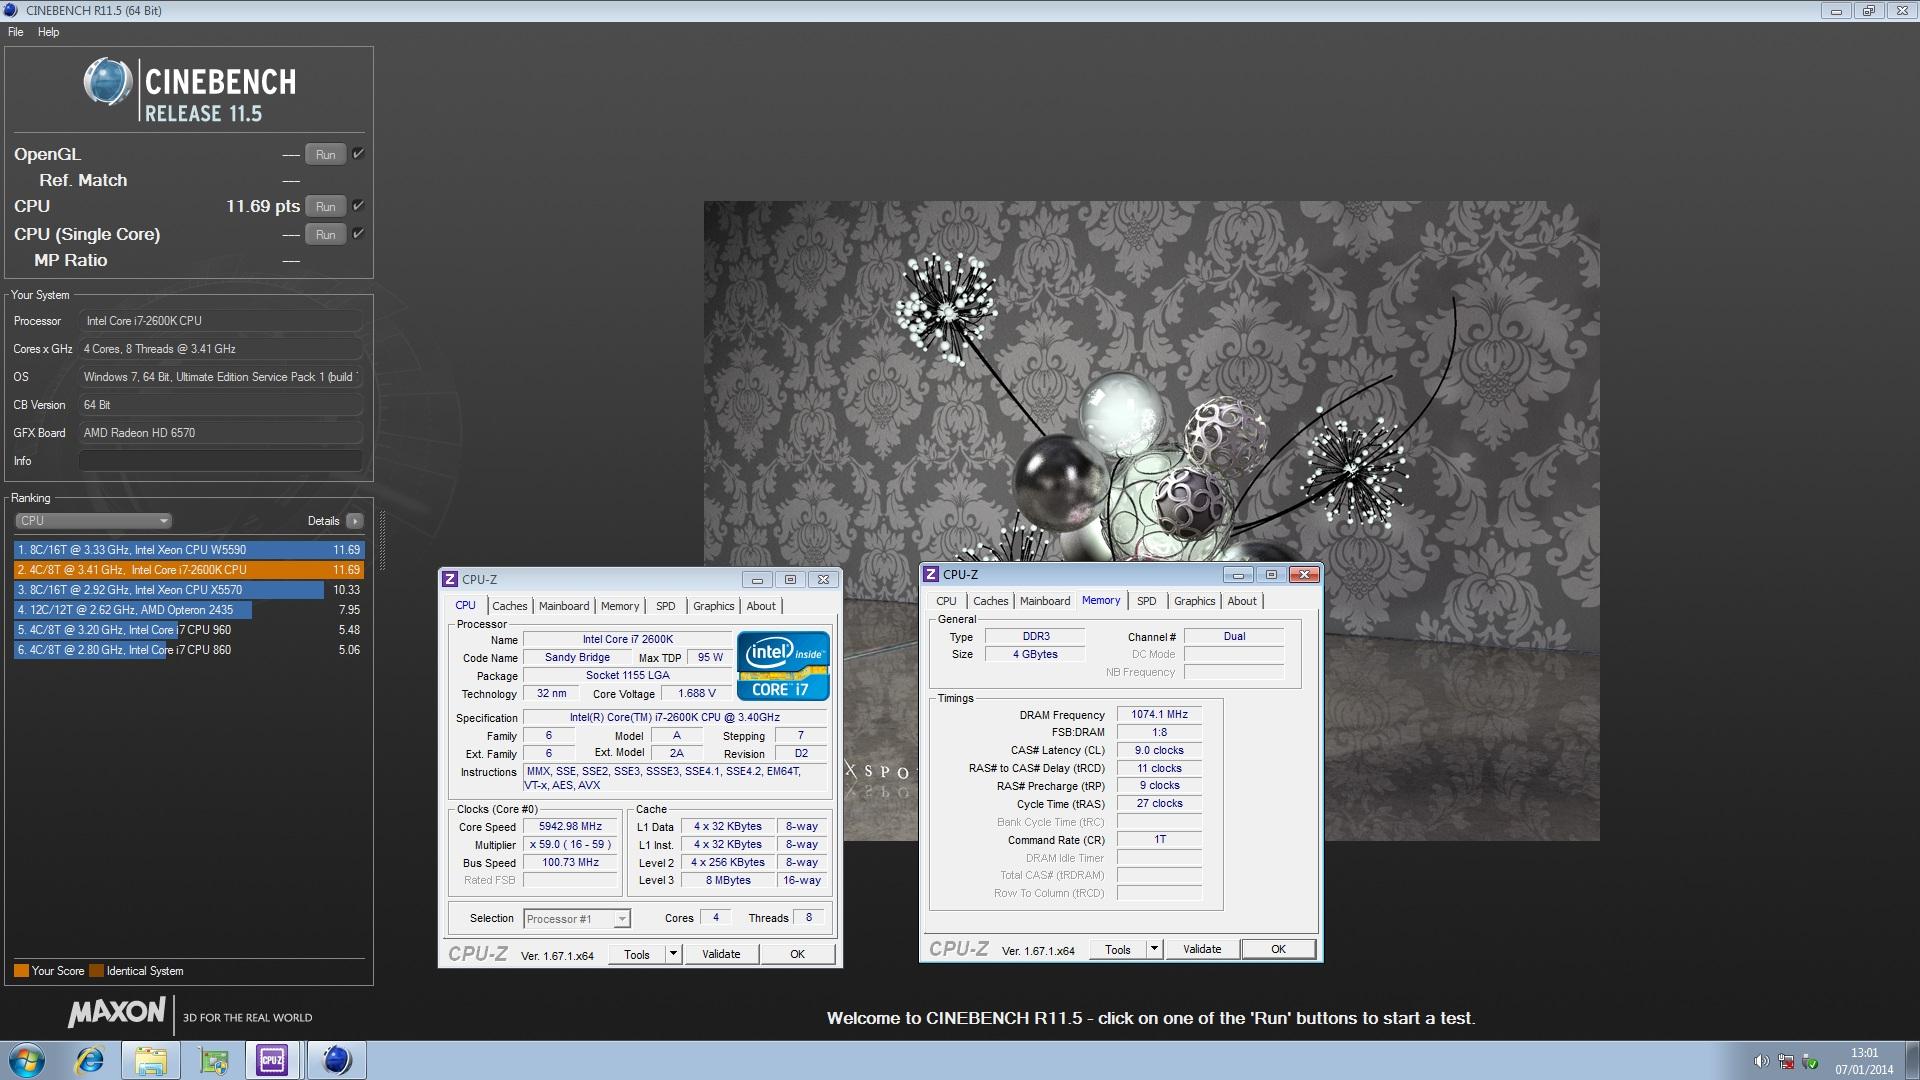The image size is (1920, 1080).
Task: Select CPU tab in Memory CPU-Z window
Action: pyautogui.click(x=946, y=601)
